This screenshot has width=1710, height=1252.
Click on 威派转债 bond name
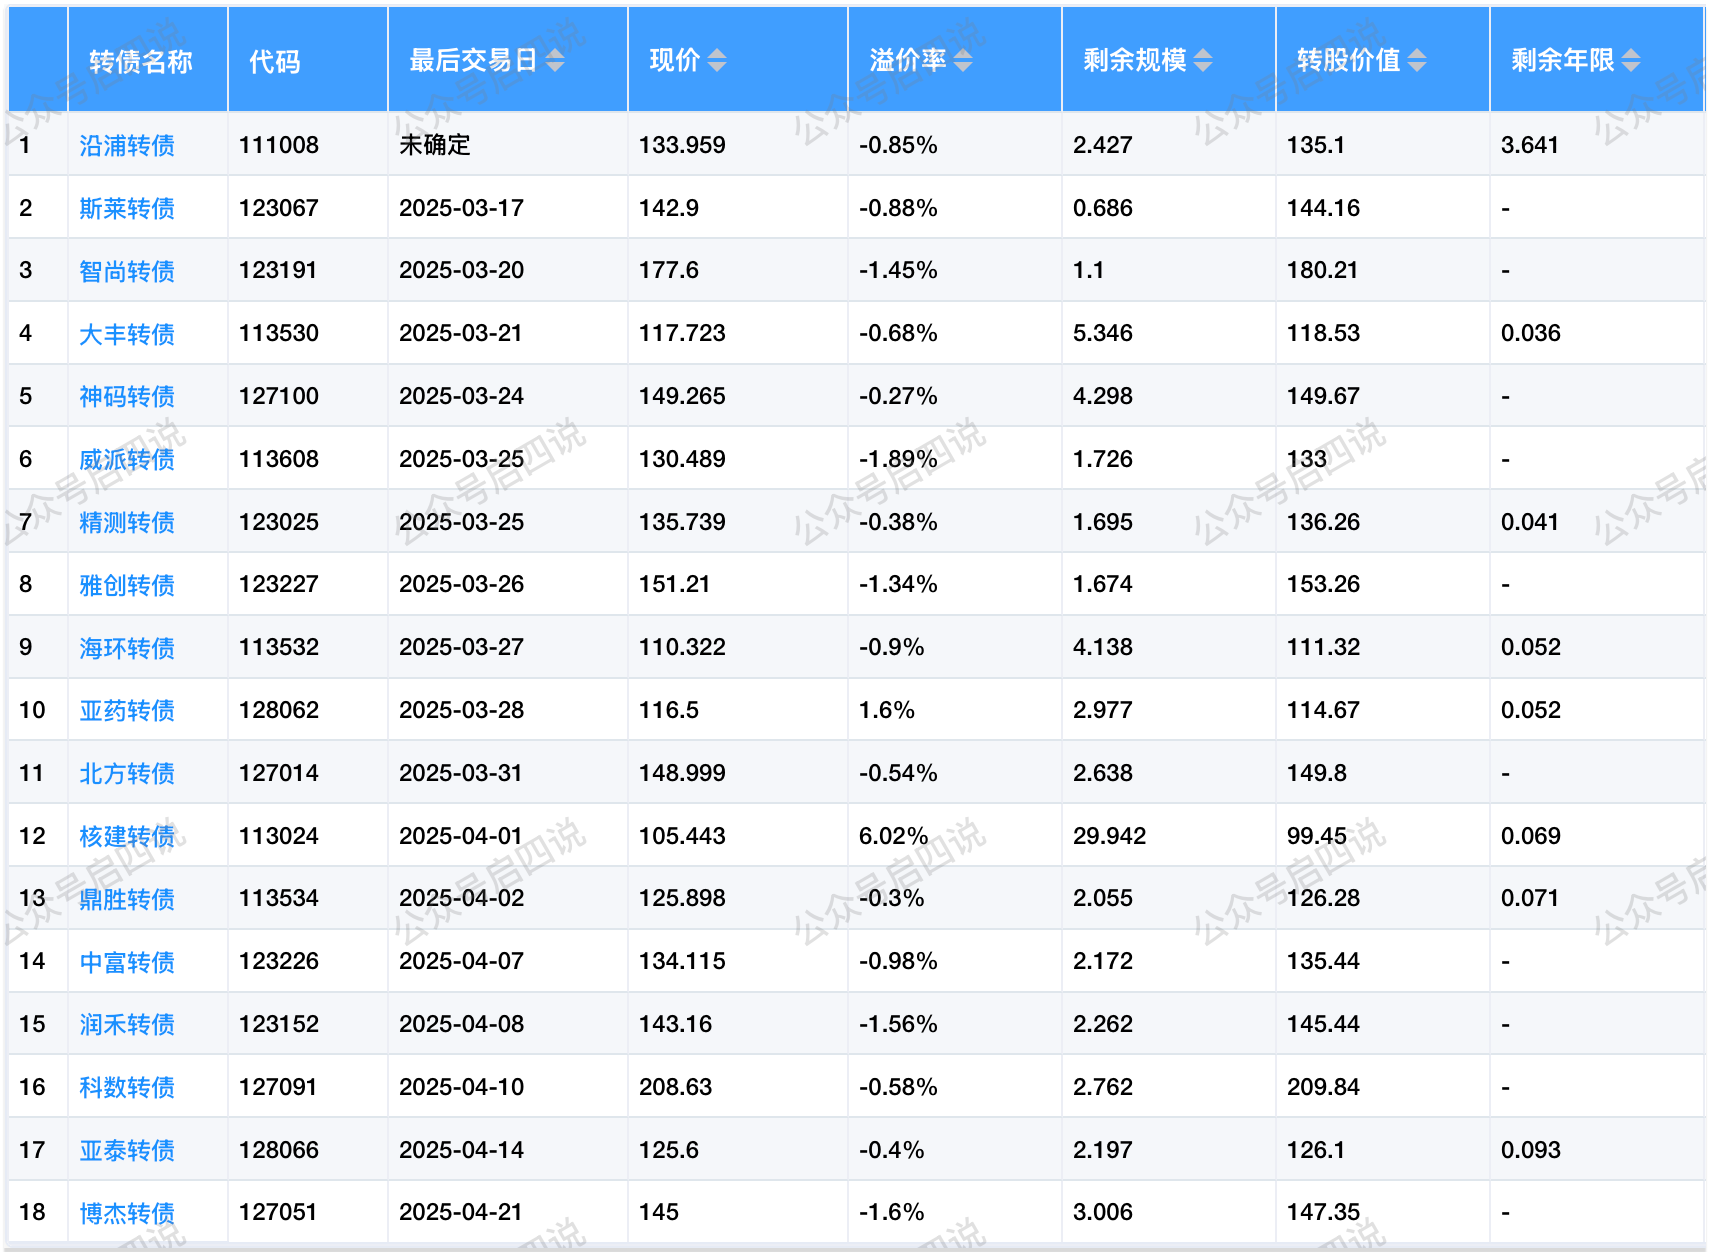[127, 460]
